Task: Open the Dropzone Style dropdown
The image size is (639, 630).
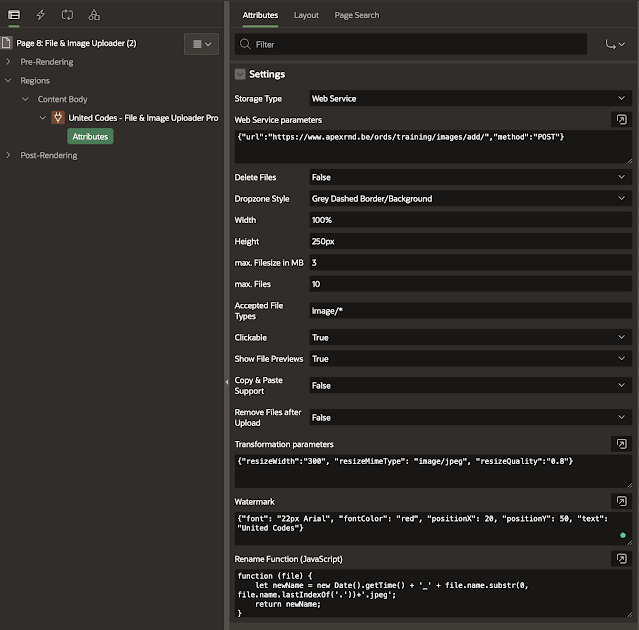Action: (x=470, y=199)
